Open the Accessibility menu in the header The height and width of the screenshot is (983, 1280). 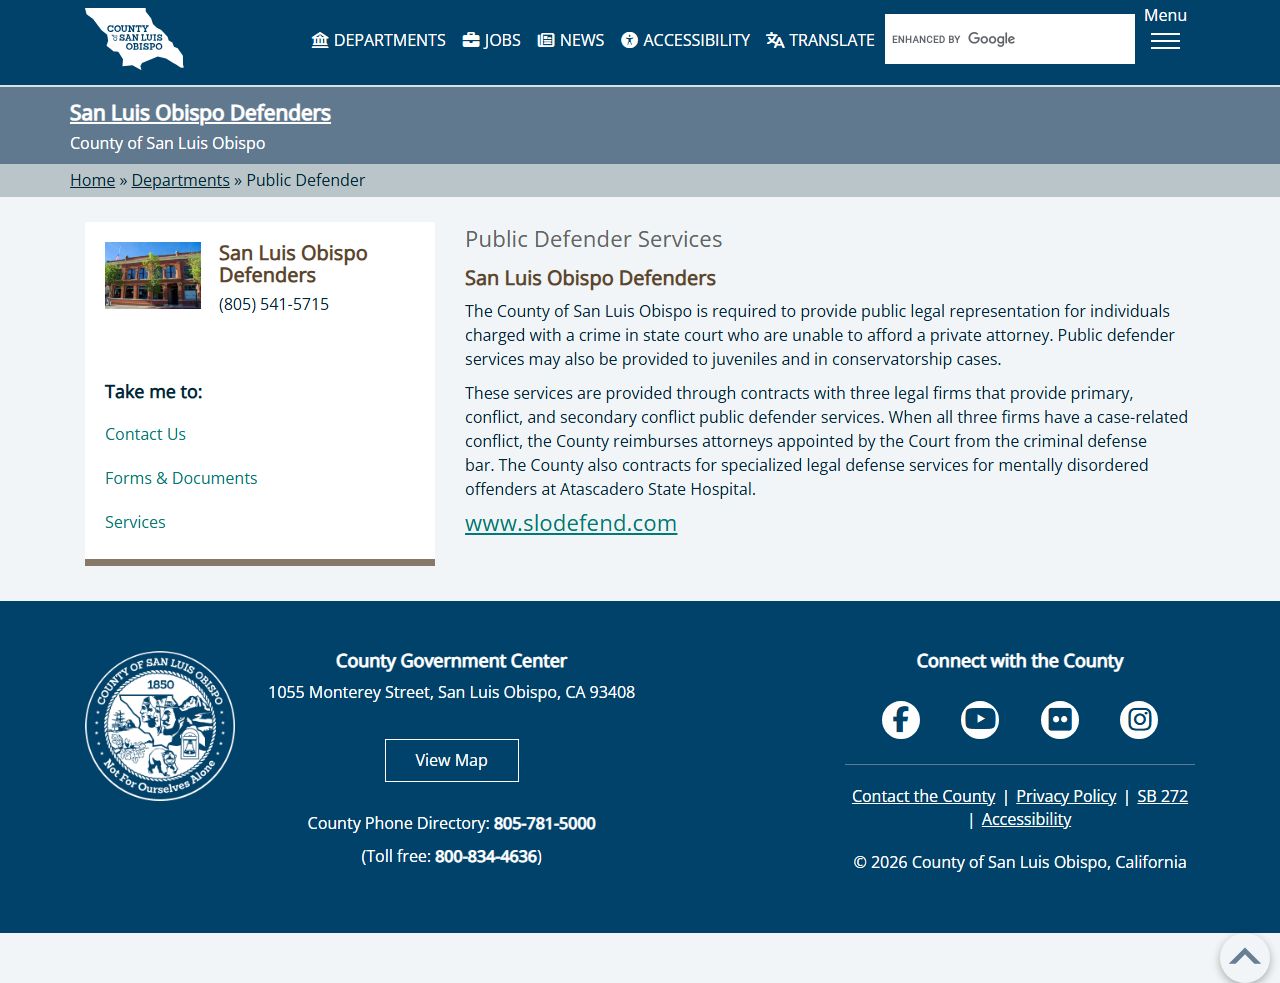686,40
